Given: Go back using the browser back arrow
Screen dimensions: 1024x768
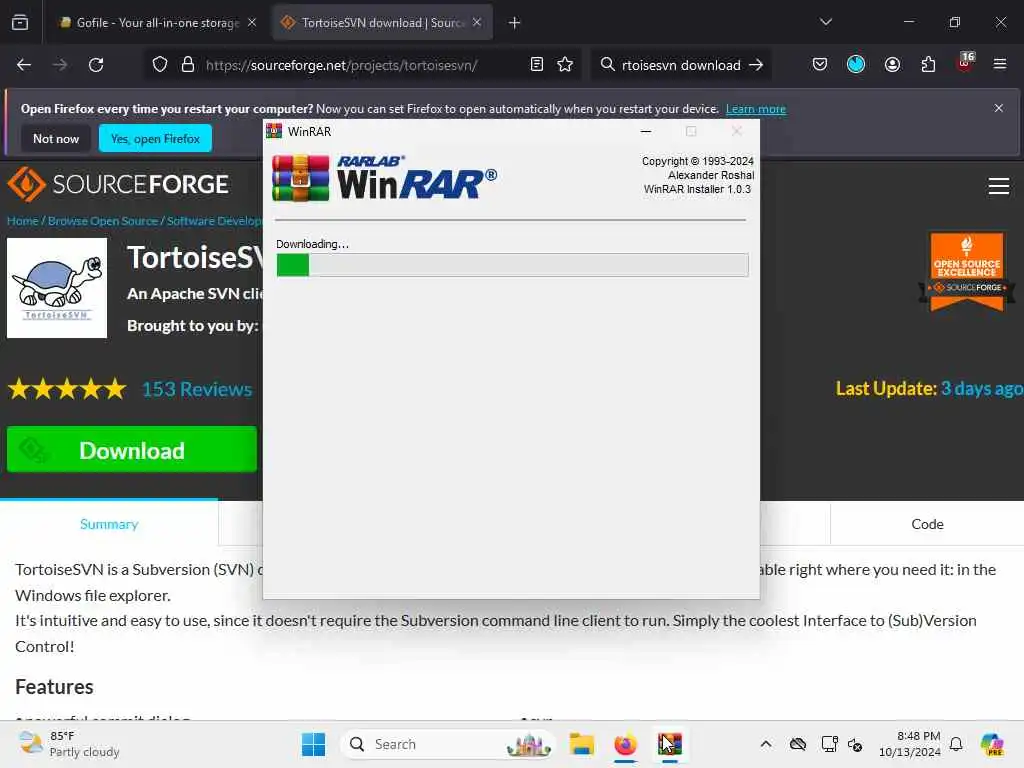Looking at the screenshot, I should click(24, 65).
